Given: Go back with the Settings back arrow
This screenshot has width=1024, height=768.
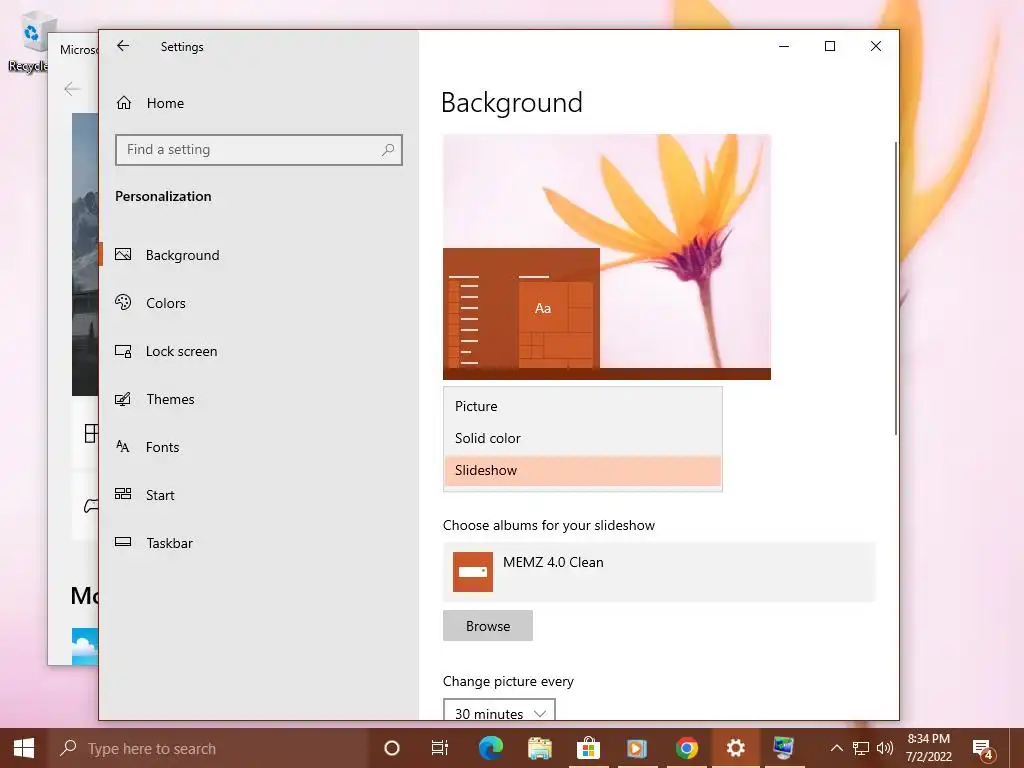Looking at the screenshot, I should pyautogui.click(x=123, y=46).
